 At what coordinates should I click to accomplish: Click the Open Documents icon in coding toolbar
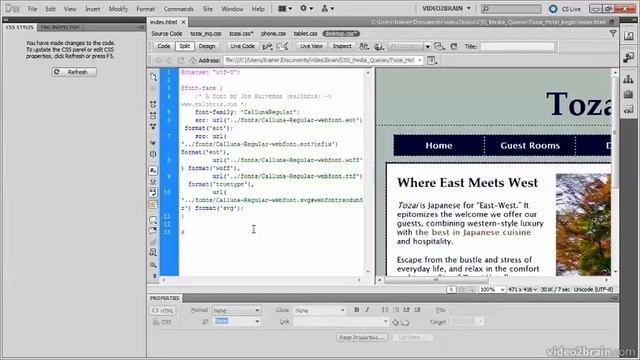point(153,77)
